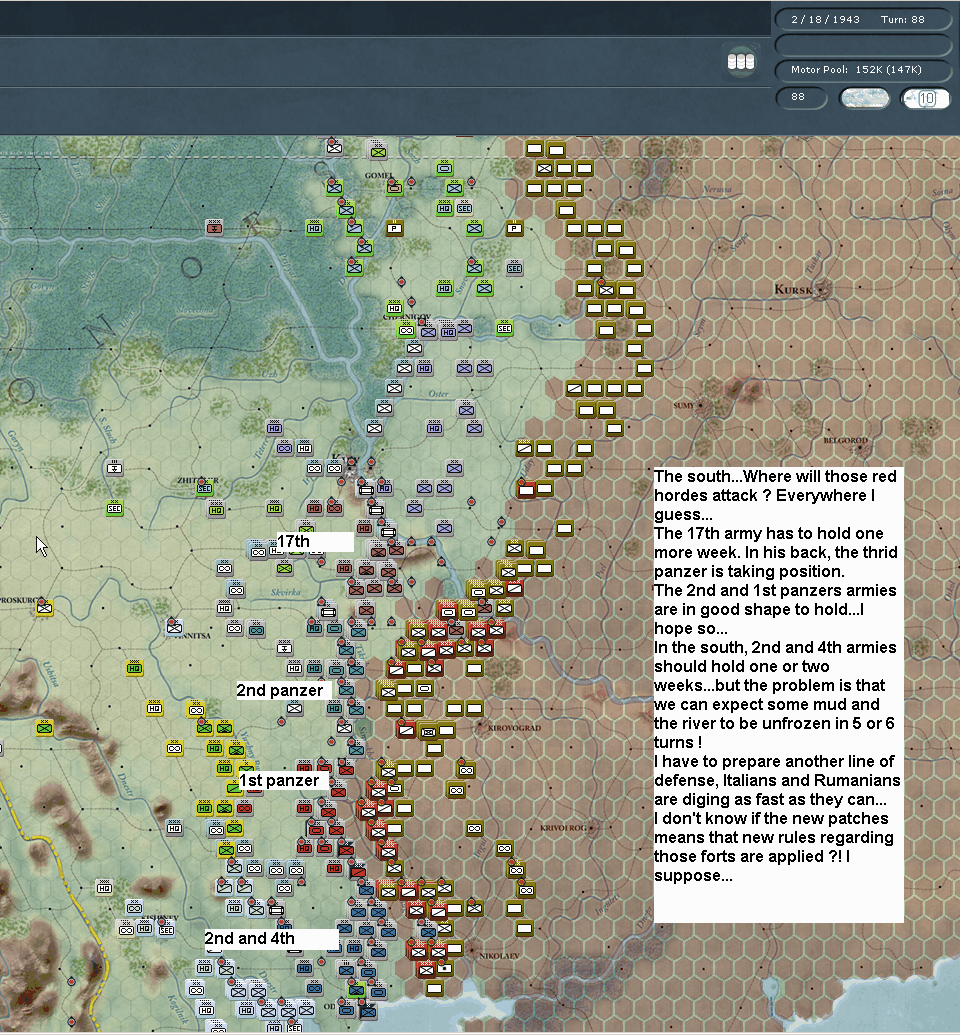
Task: Click the 88 value button below the date
Action: (x=800, y=97)
